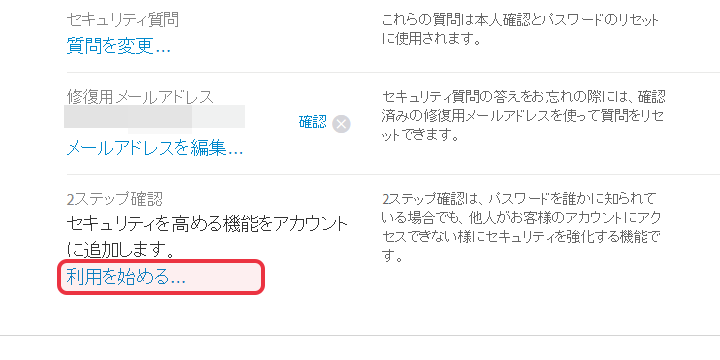Click the セキュリティ質問 section heading
The width and height of the screenshot is (720, 360).
pyautogui.click(x=123, y=20)
